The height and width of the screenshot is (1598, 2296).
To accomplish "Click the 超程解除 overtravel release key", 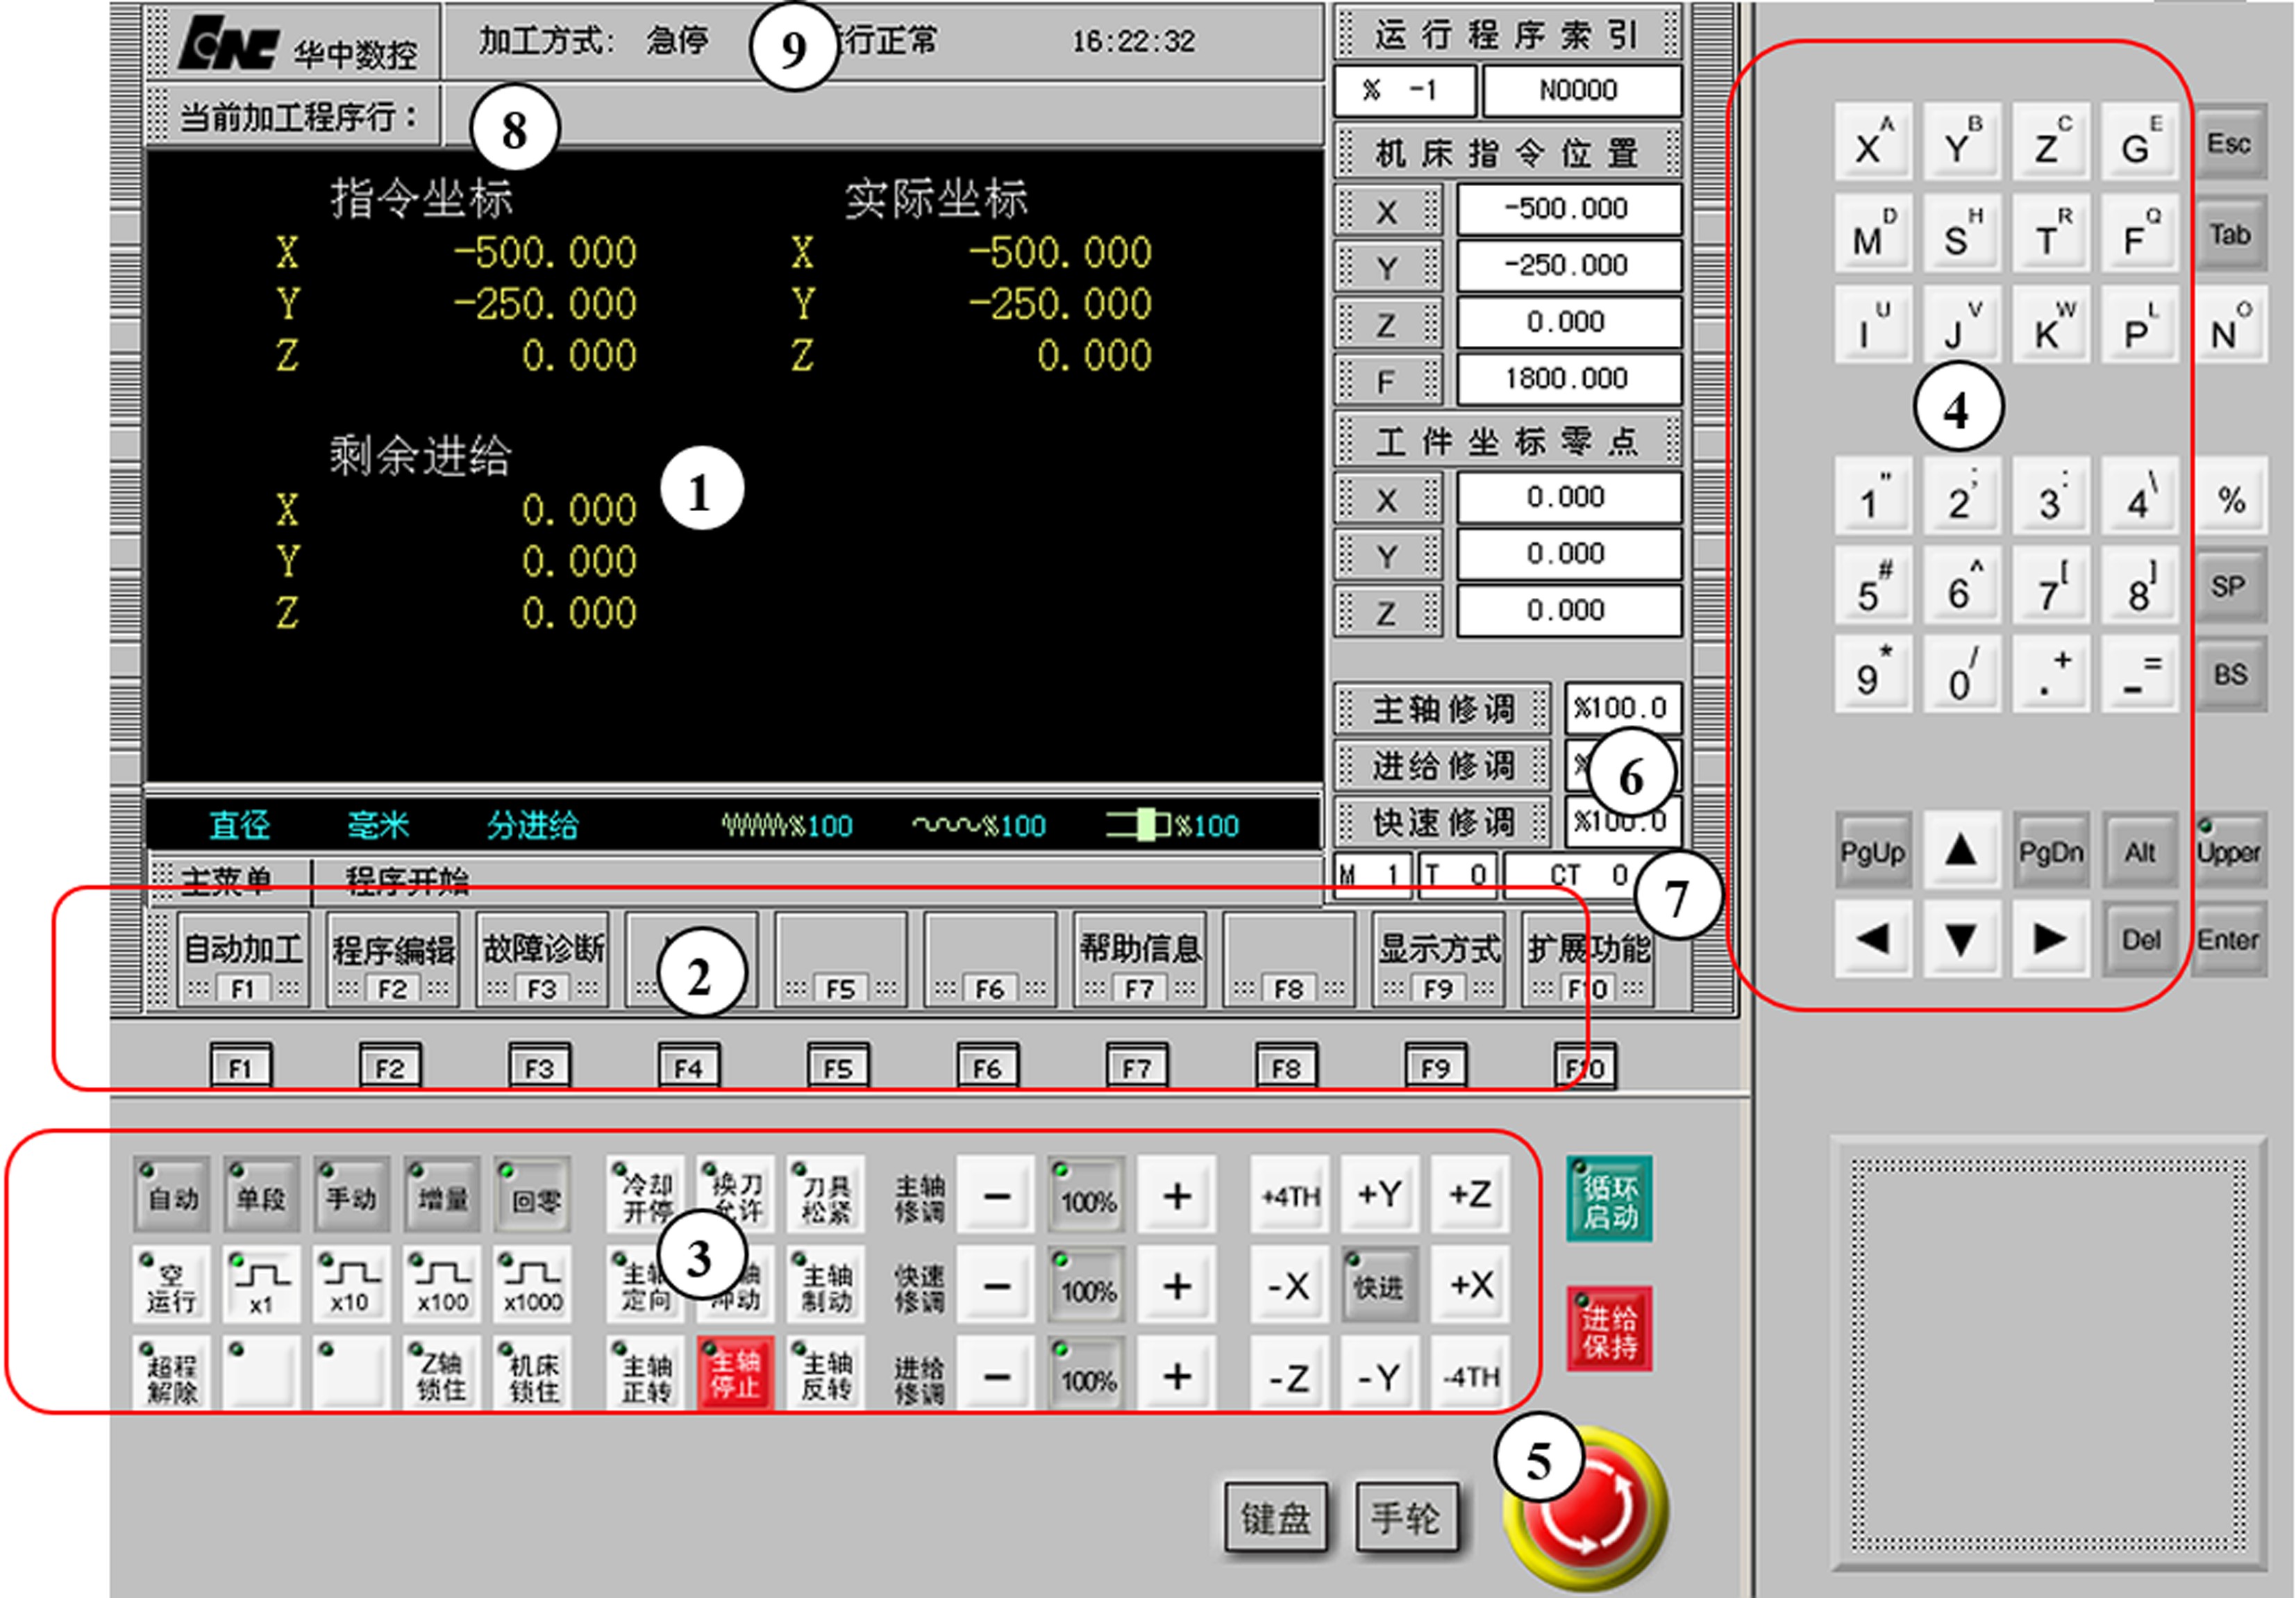I will click(x=172, y=1374).
